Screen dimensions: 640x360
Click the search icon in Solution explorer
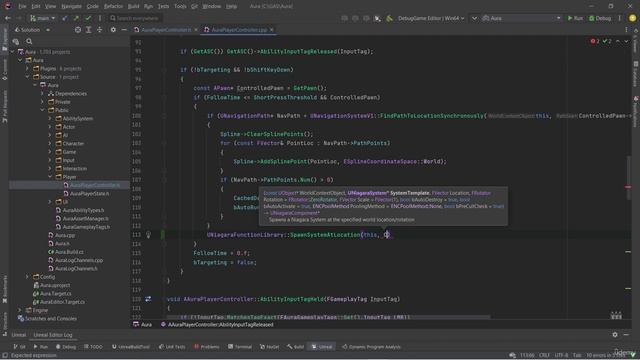29,41
